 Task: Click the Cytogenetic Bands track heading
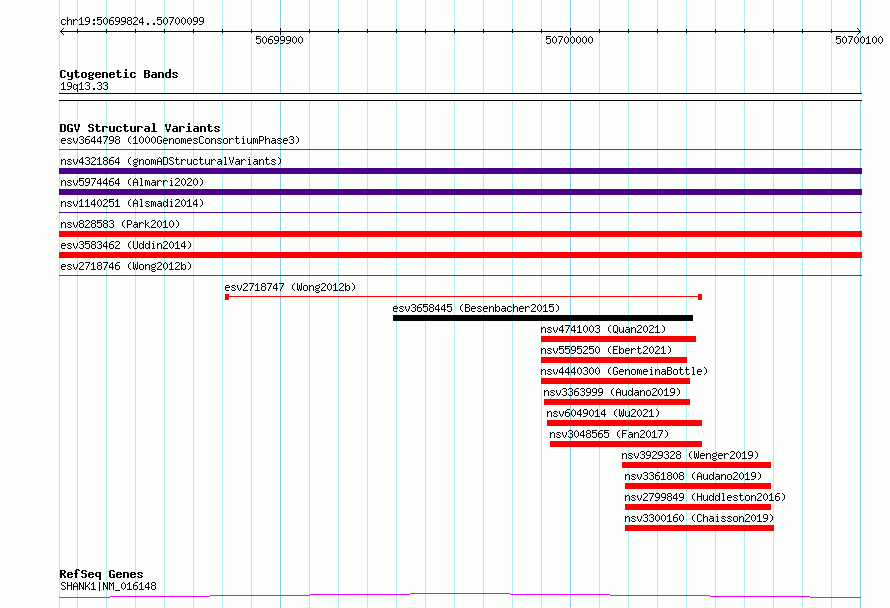click(119, 74)
